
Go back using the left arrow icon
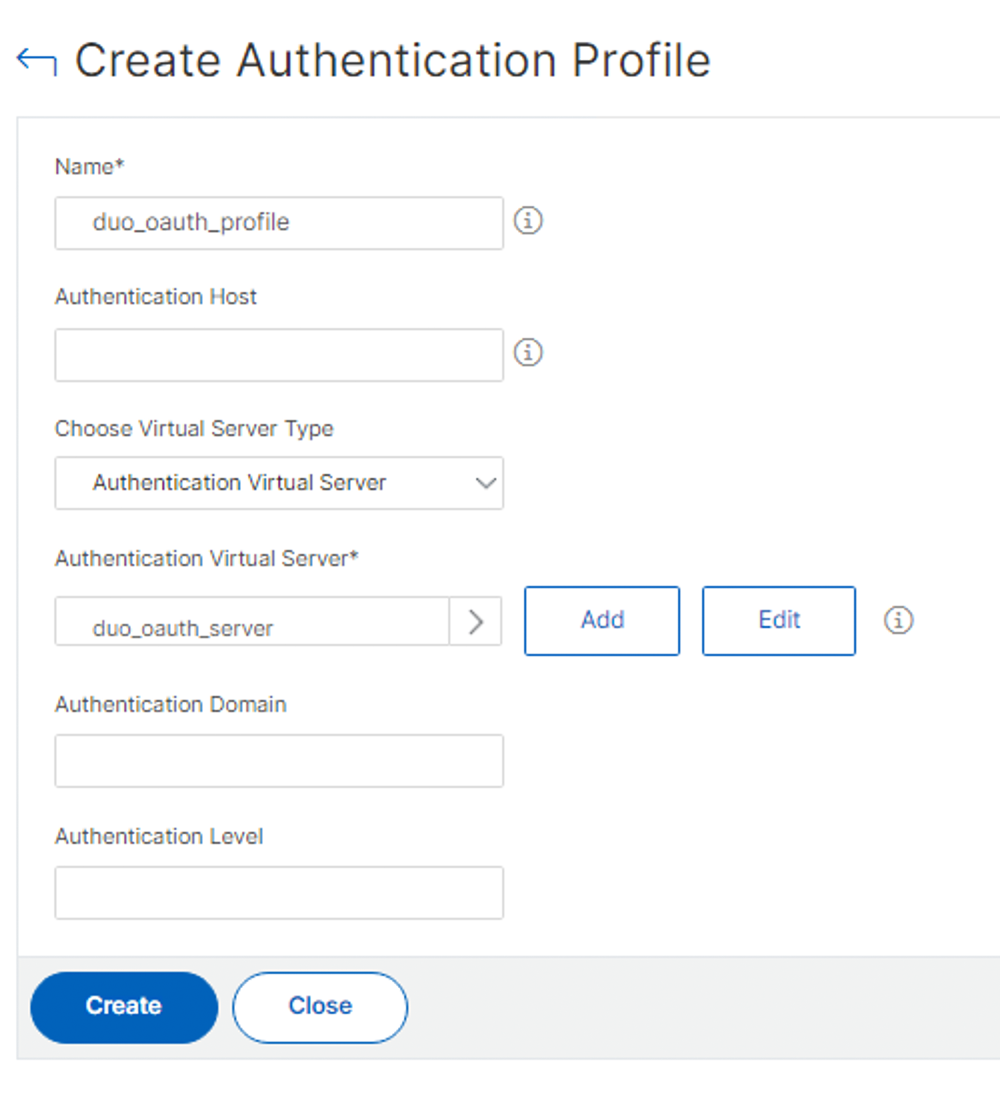37,62
